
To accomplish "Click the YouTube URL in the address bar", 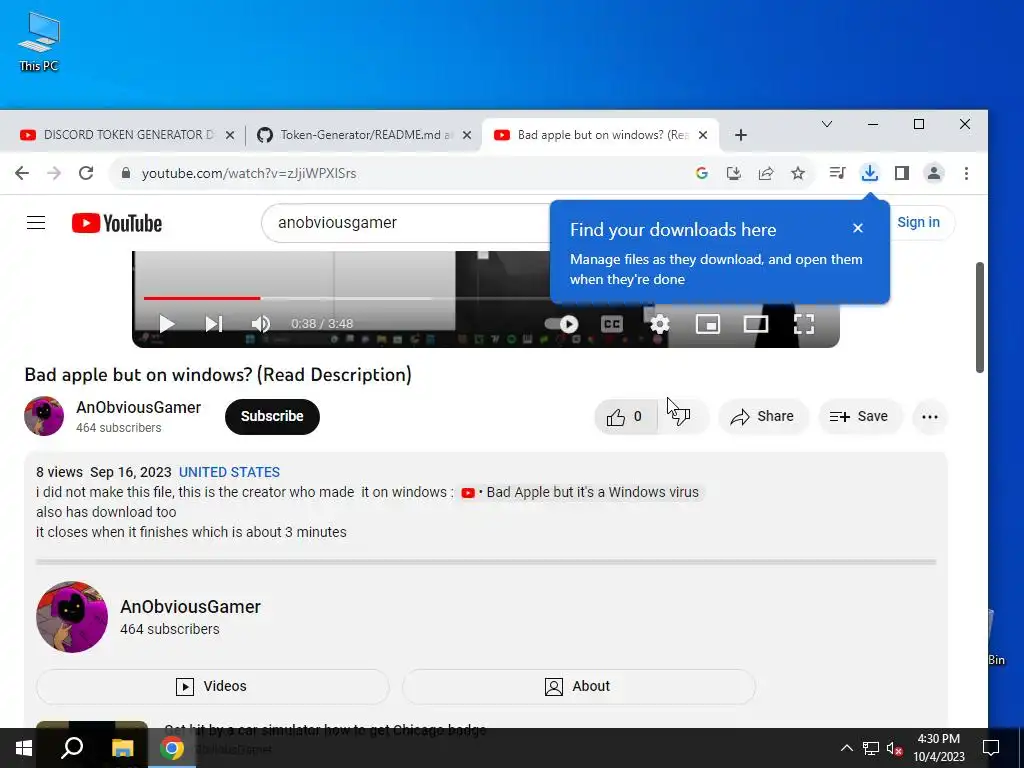I will pyautogui.click(x=249, y=173).
